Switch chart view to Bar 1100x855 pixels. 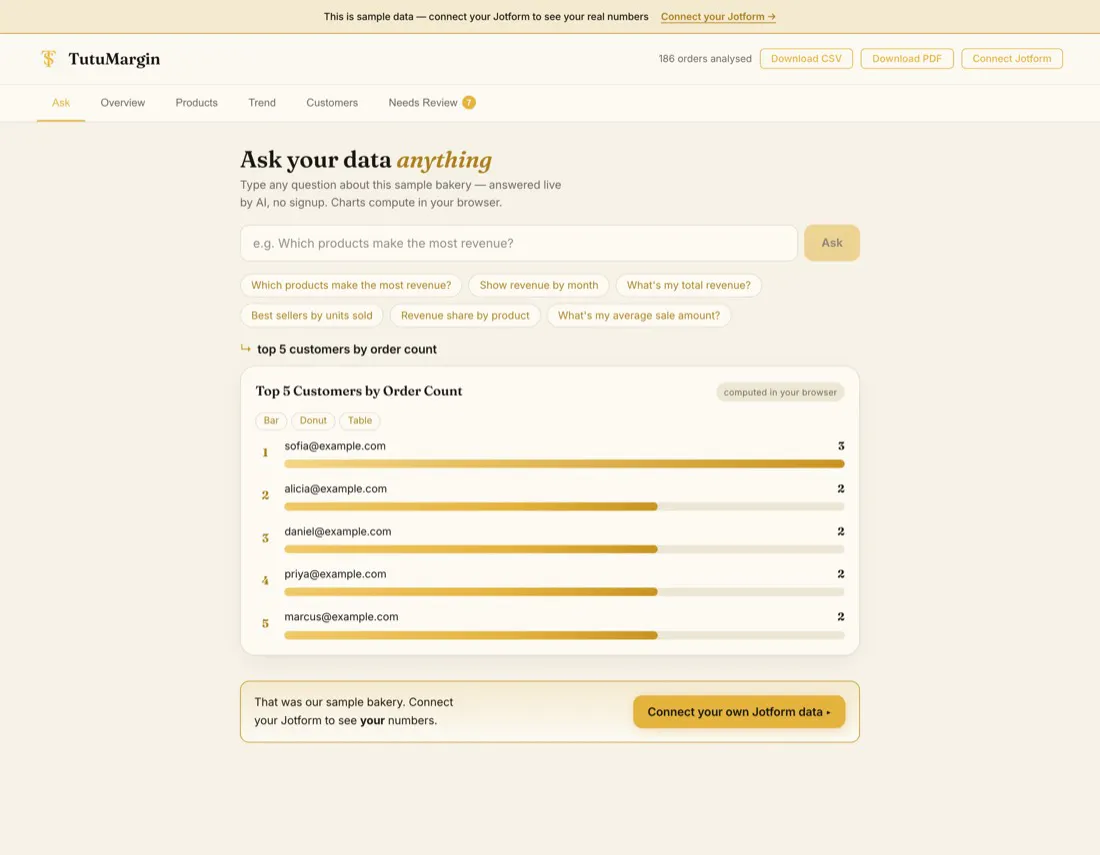(x=271, y=421)
